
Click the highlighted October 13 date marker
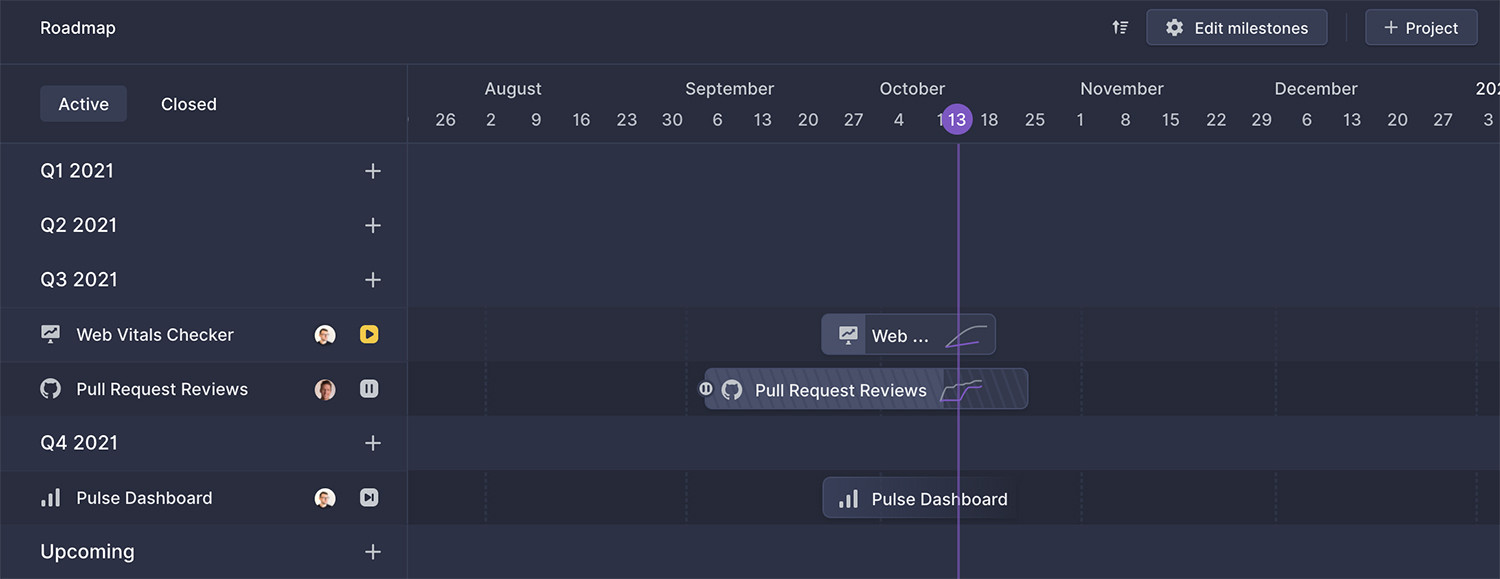click(x=955, y=118)
